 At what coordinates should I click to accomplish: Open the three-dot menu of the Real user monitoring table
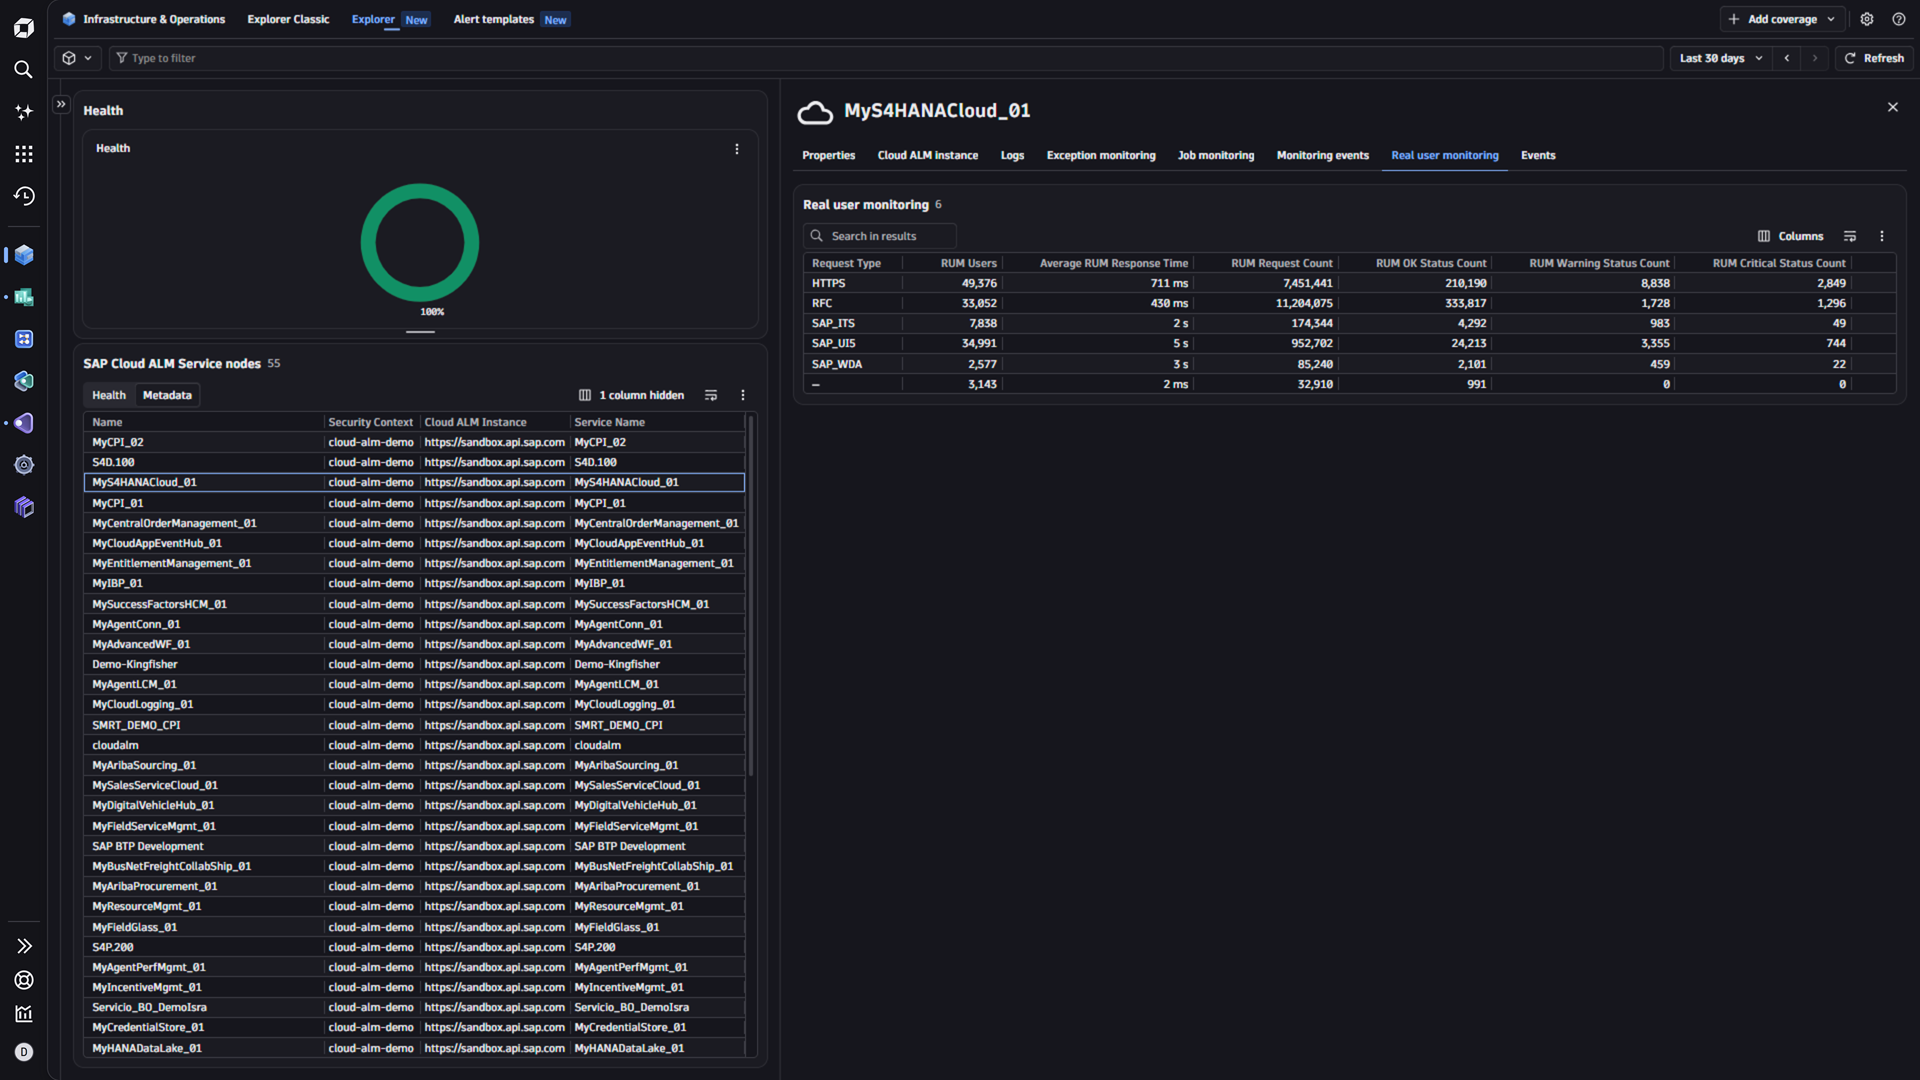1882,237
